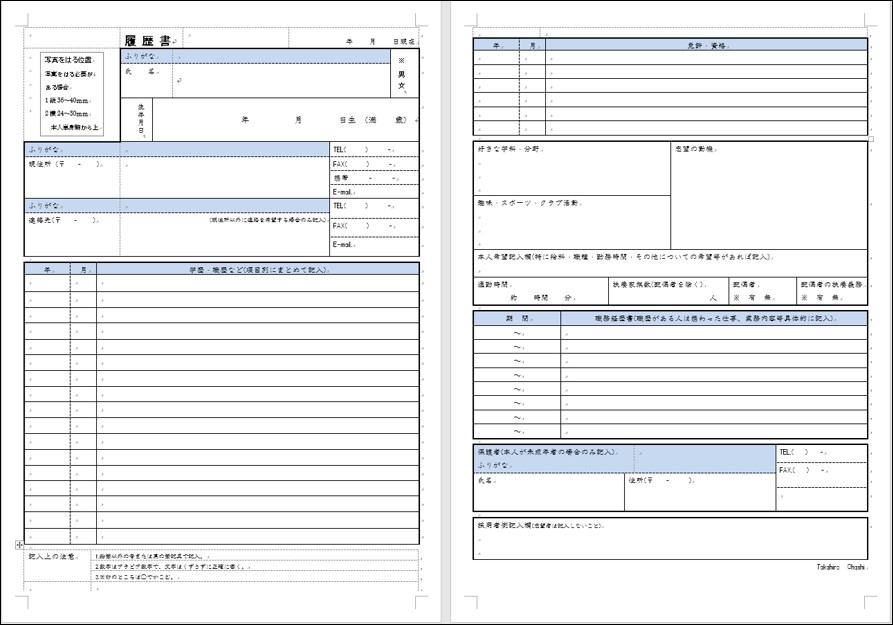Viewport: 893px width, 625px height.
Task: Select the 職務経歴書 table header
Action: pos(713,318)
